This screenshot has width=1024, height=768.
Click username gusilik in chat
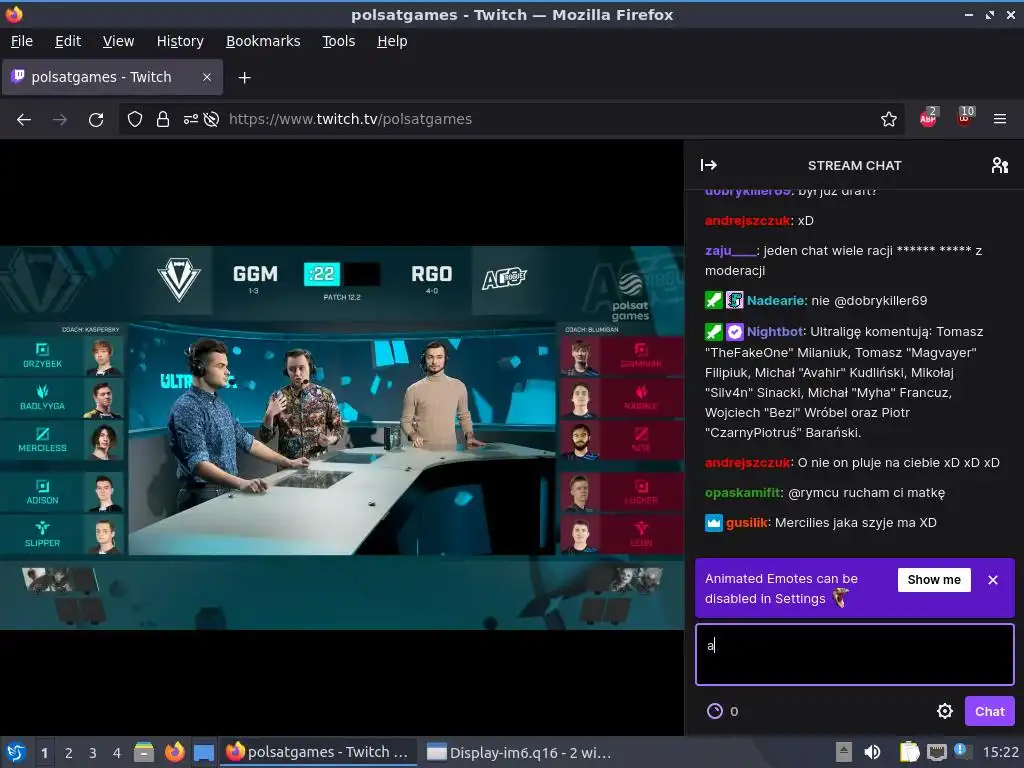click(x=746, y=522)
